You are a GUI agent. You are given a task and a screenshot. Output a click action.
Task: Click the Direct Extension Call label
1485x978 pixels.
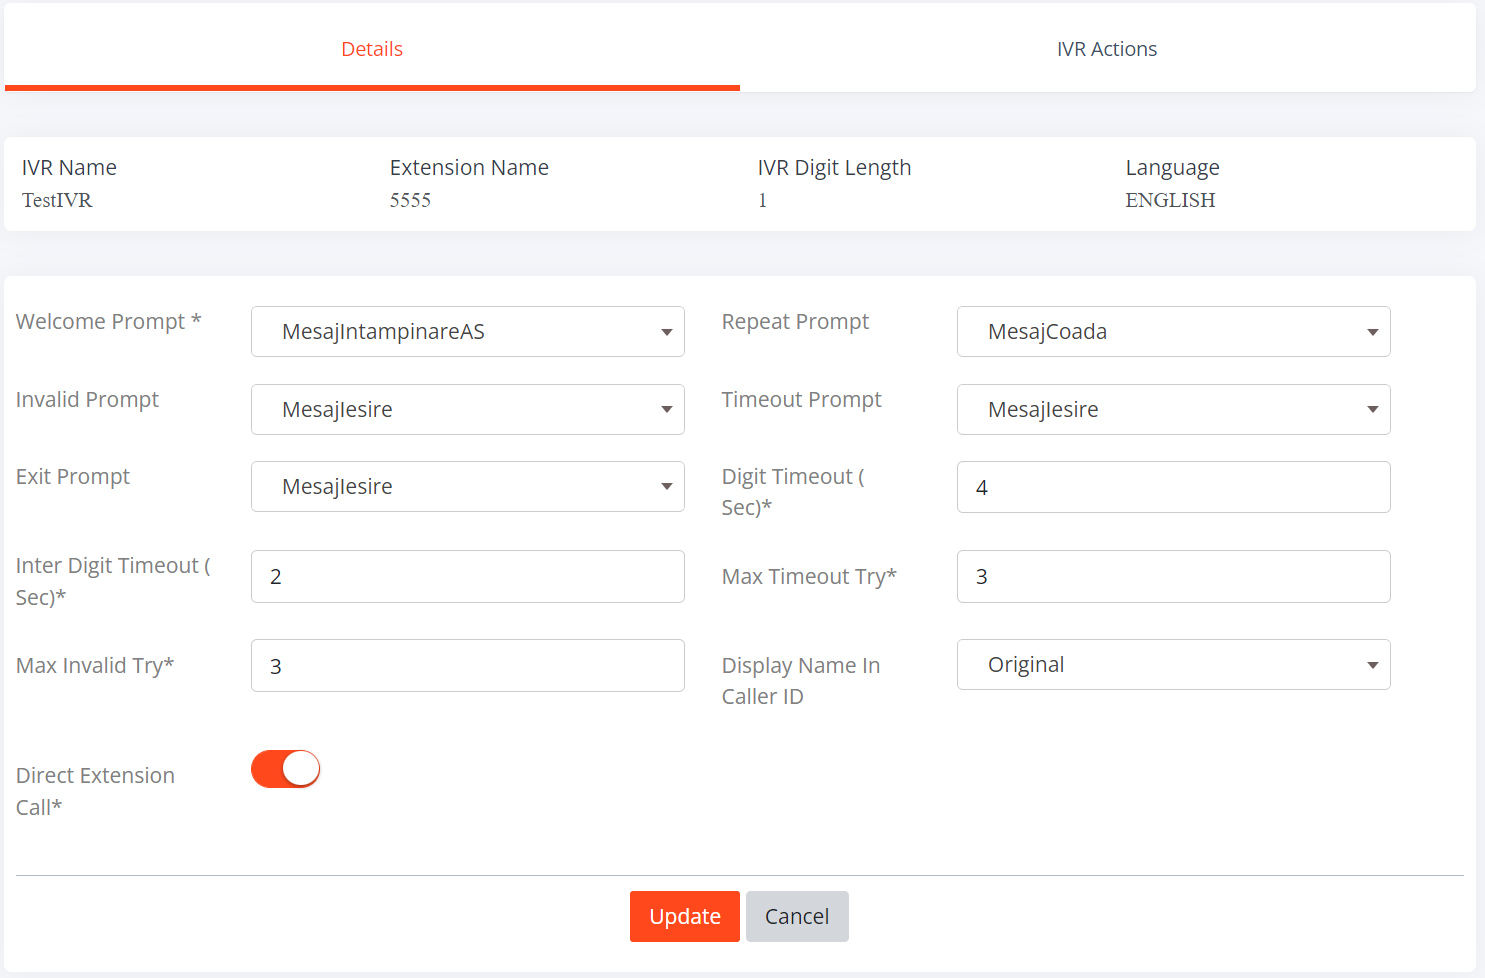click(x=95, y=791)
